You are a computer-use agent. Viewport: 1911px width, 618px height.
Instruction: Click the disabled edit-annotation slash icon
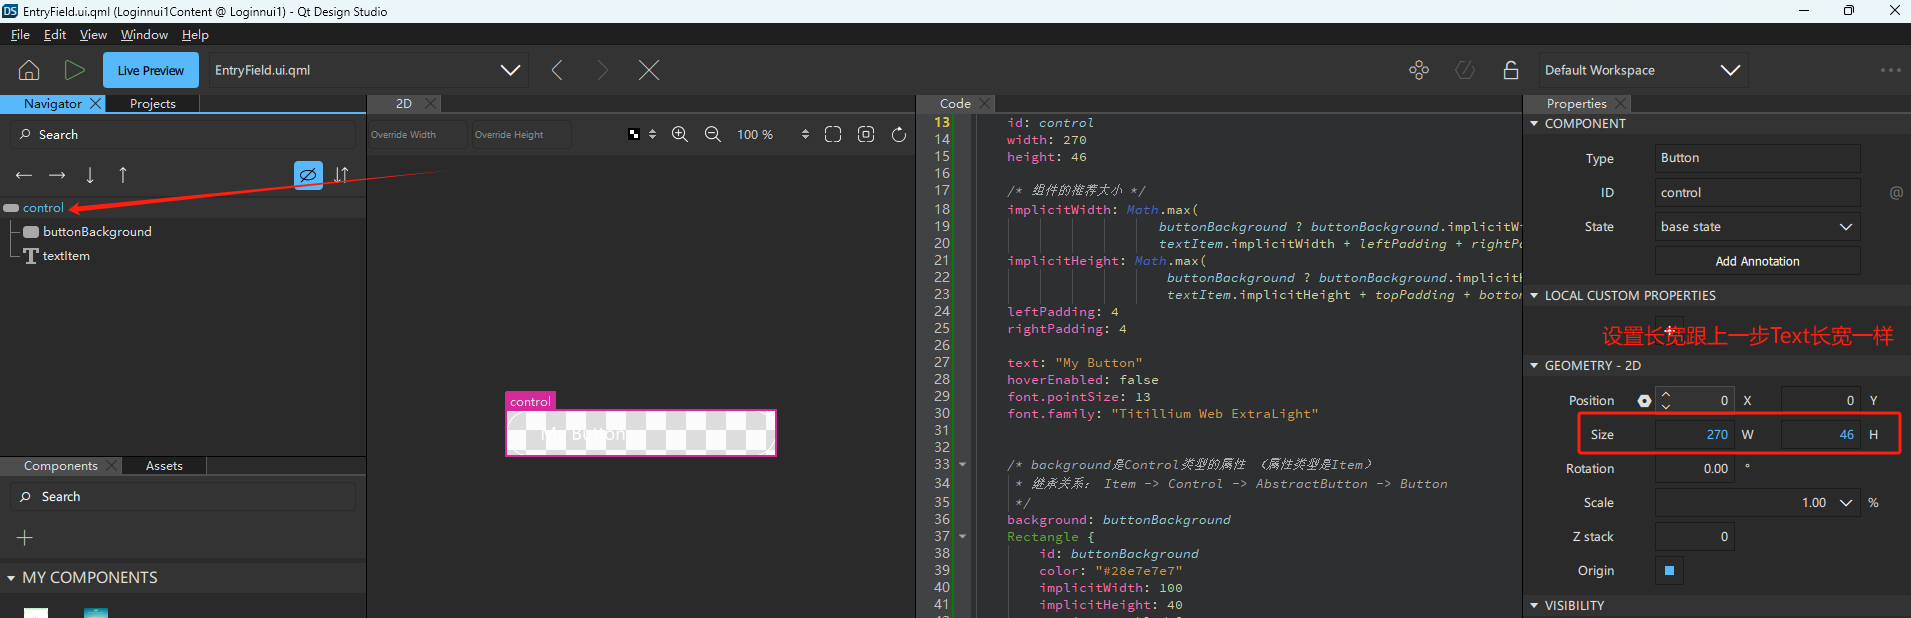tap(1465, 70)
